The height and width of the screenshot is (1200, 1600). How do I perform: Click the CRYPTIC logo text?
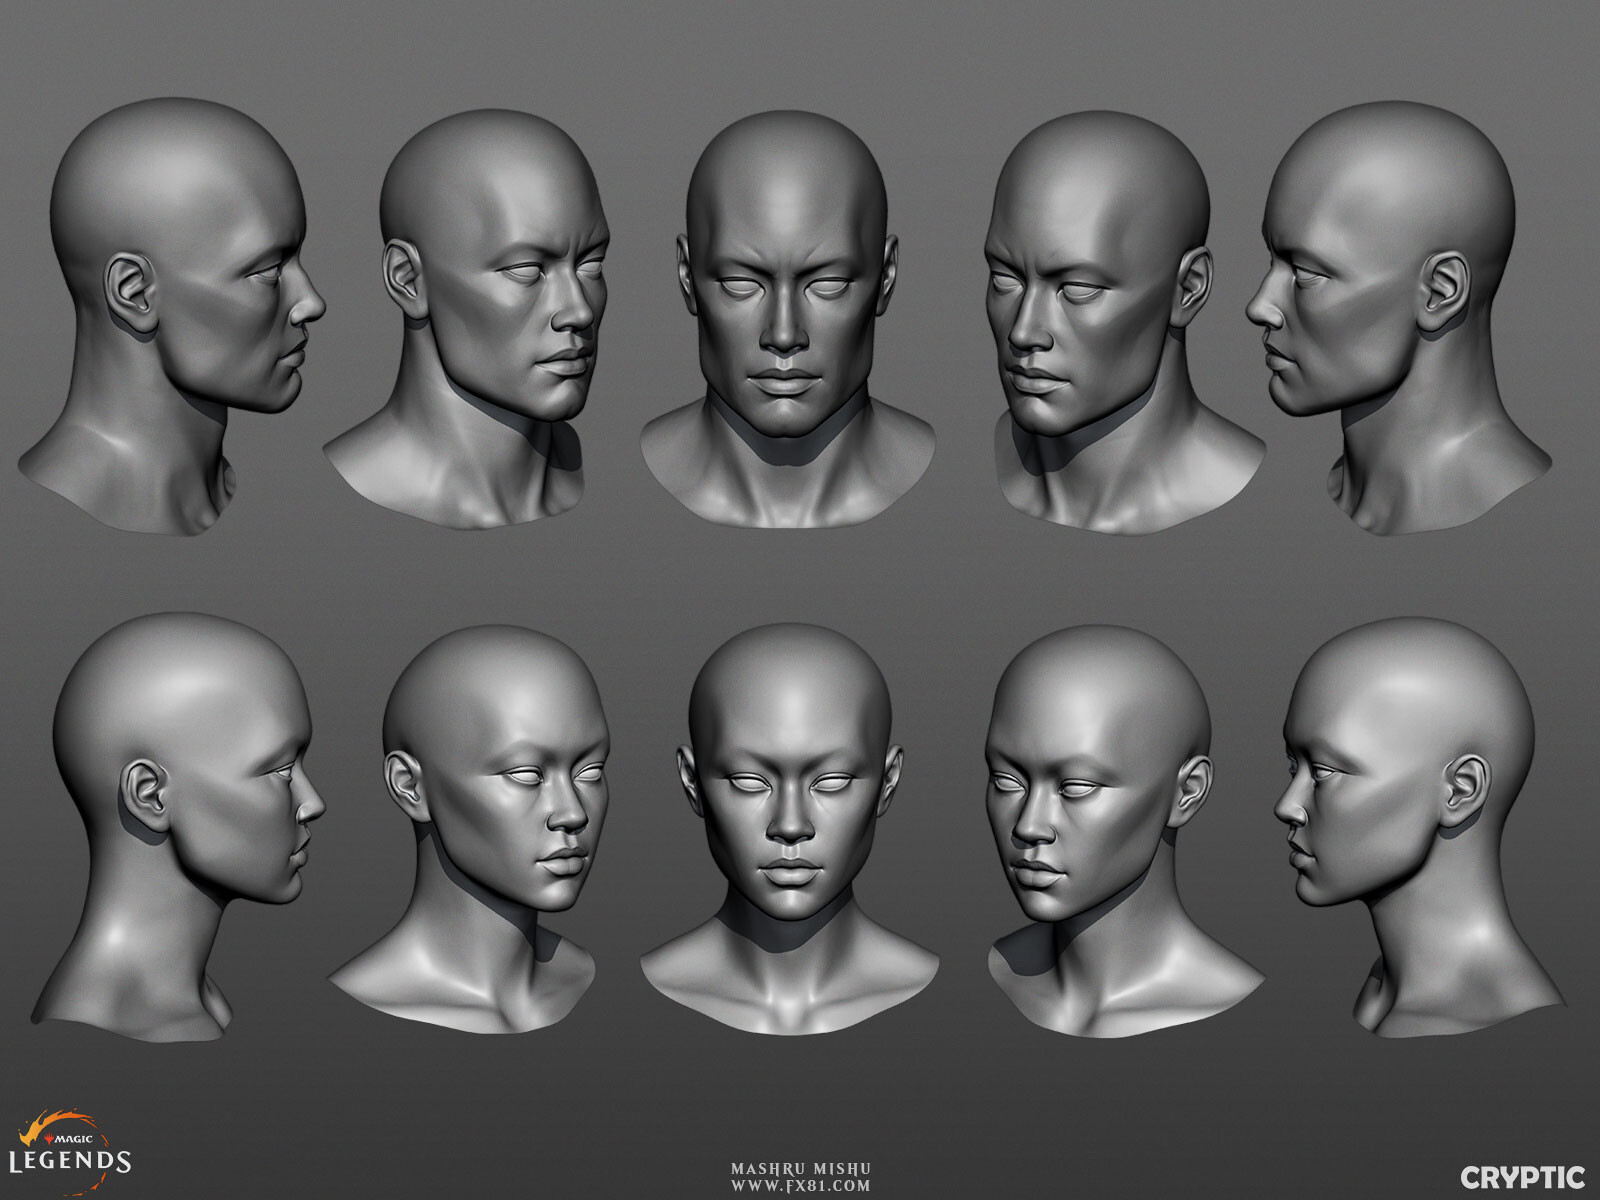pos(1523,1177)
